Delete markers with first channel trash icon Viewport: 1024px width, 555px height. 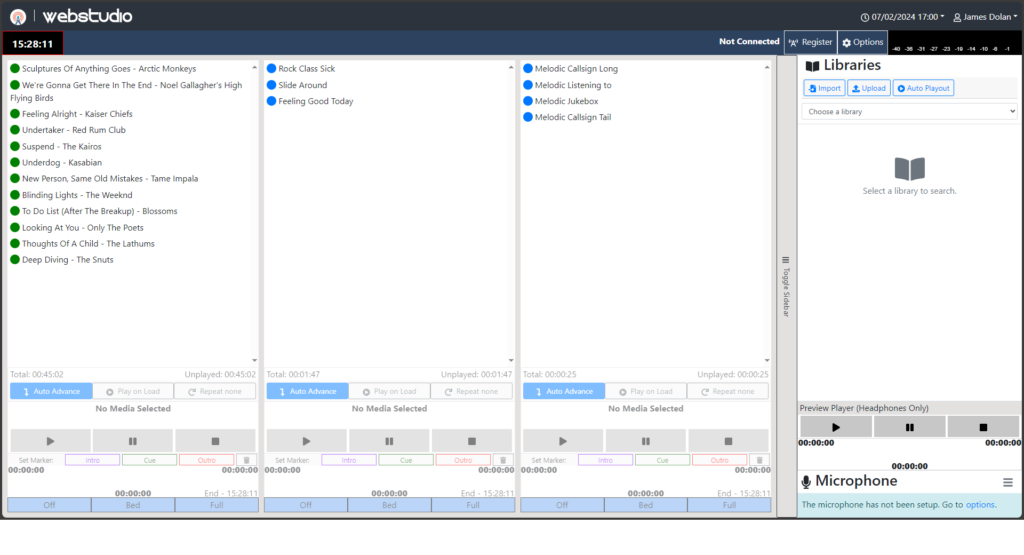click(x=246, y=460)
